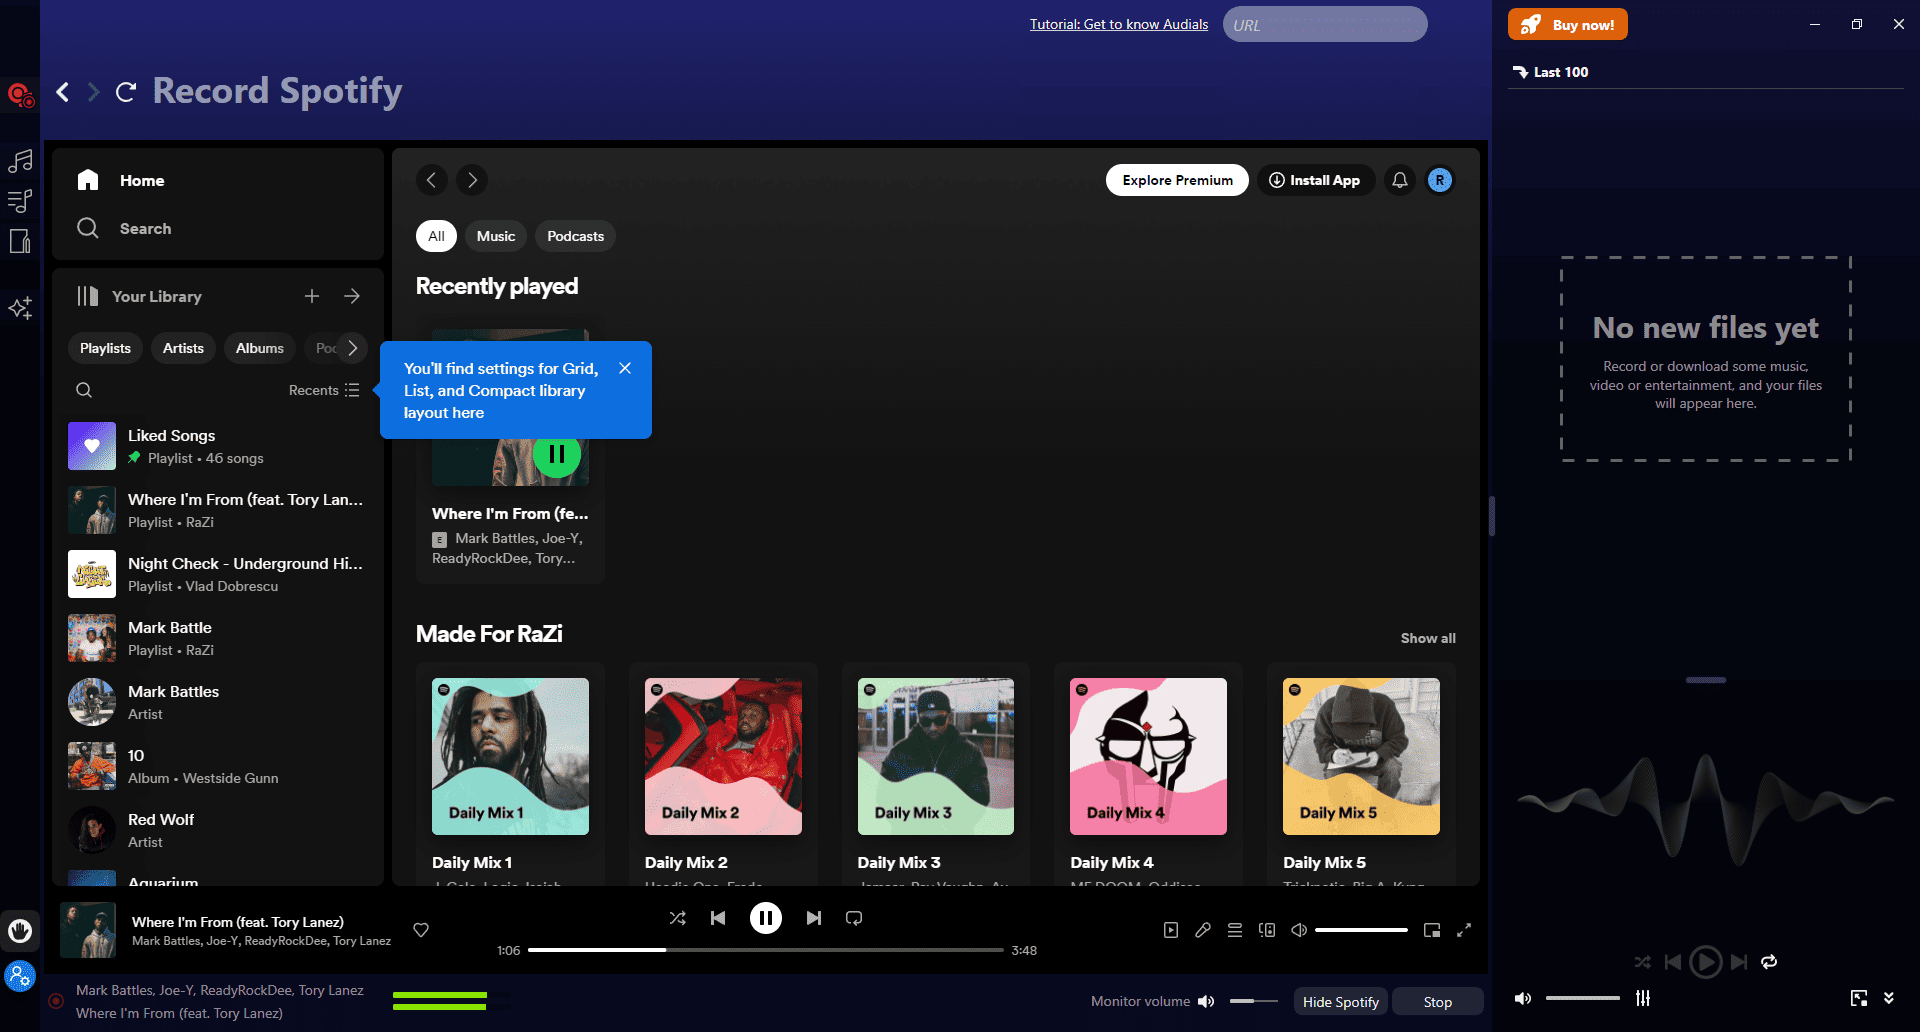Expand Your Library with the arrow icon
Screen dimensions: 1920x1032
coord(352,296)
